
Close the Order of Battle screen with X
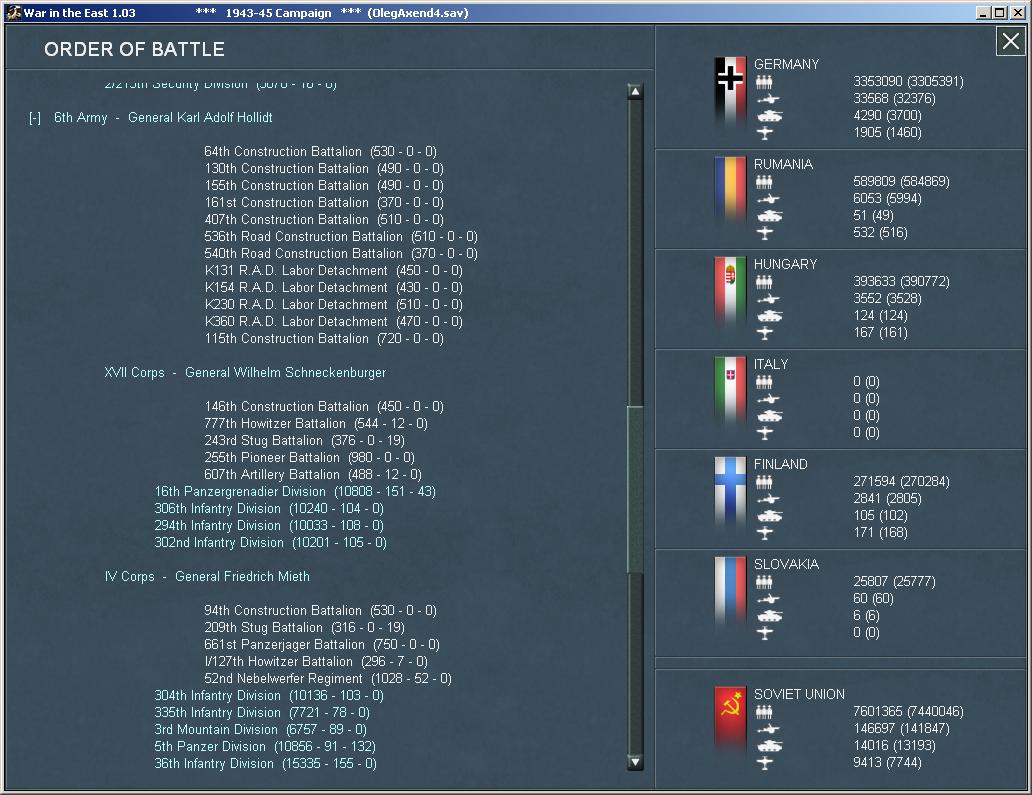click(x=1010, y=42)
